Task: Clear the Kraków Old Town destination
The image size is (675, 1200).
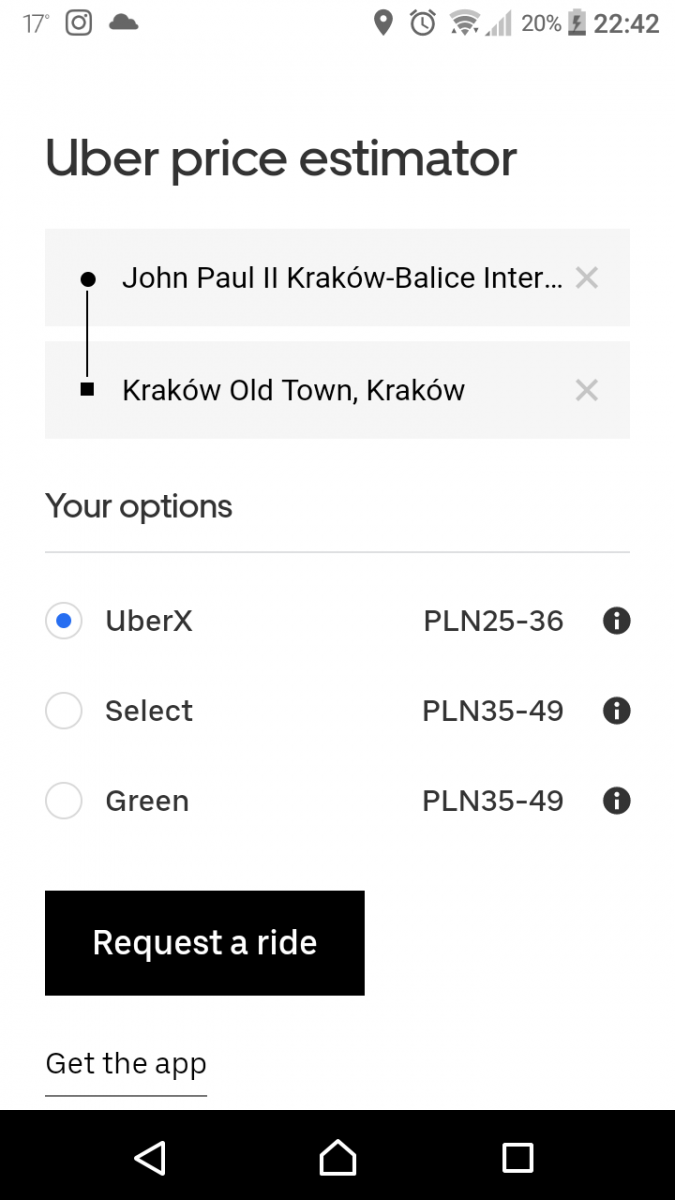Action: pyautogui.click(x=587, y=390)
